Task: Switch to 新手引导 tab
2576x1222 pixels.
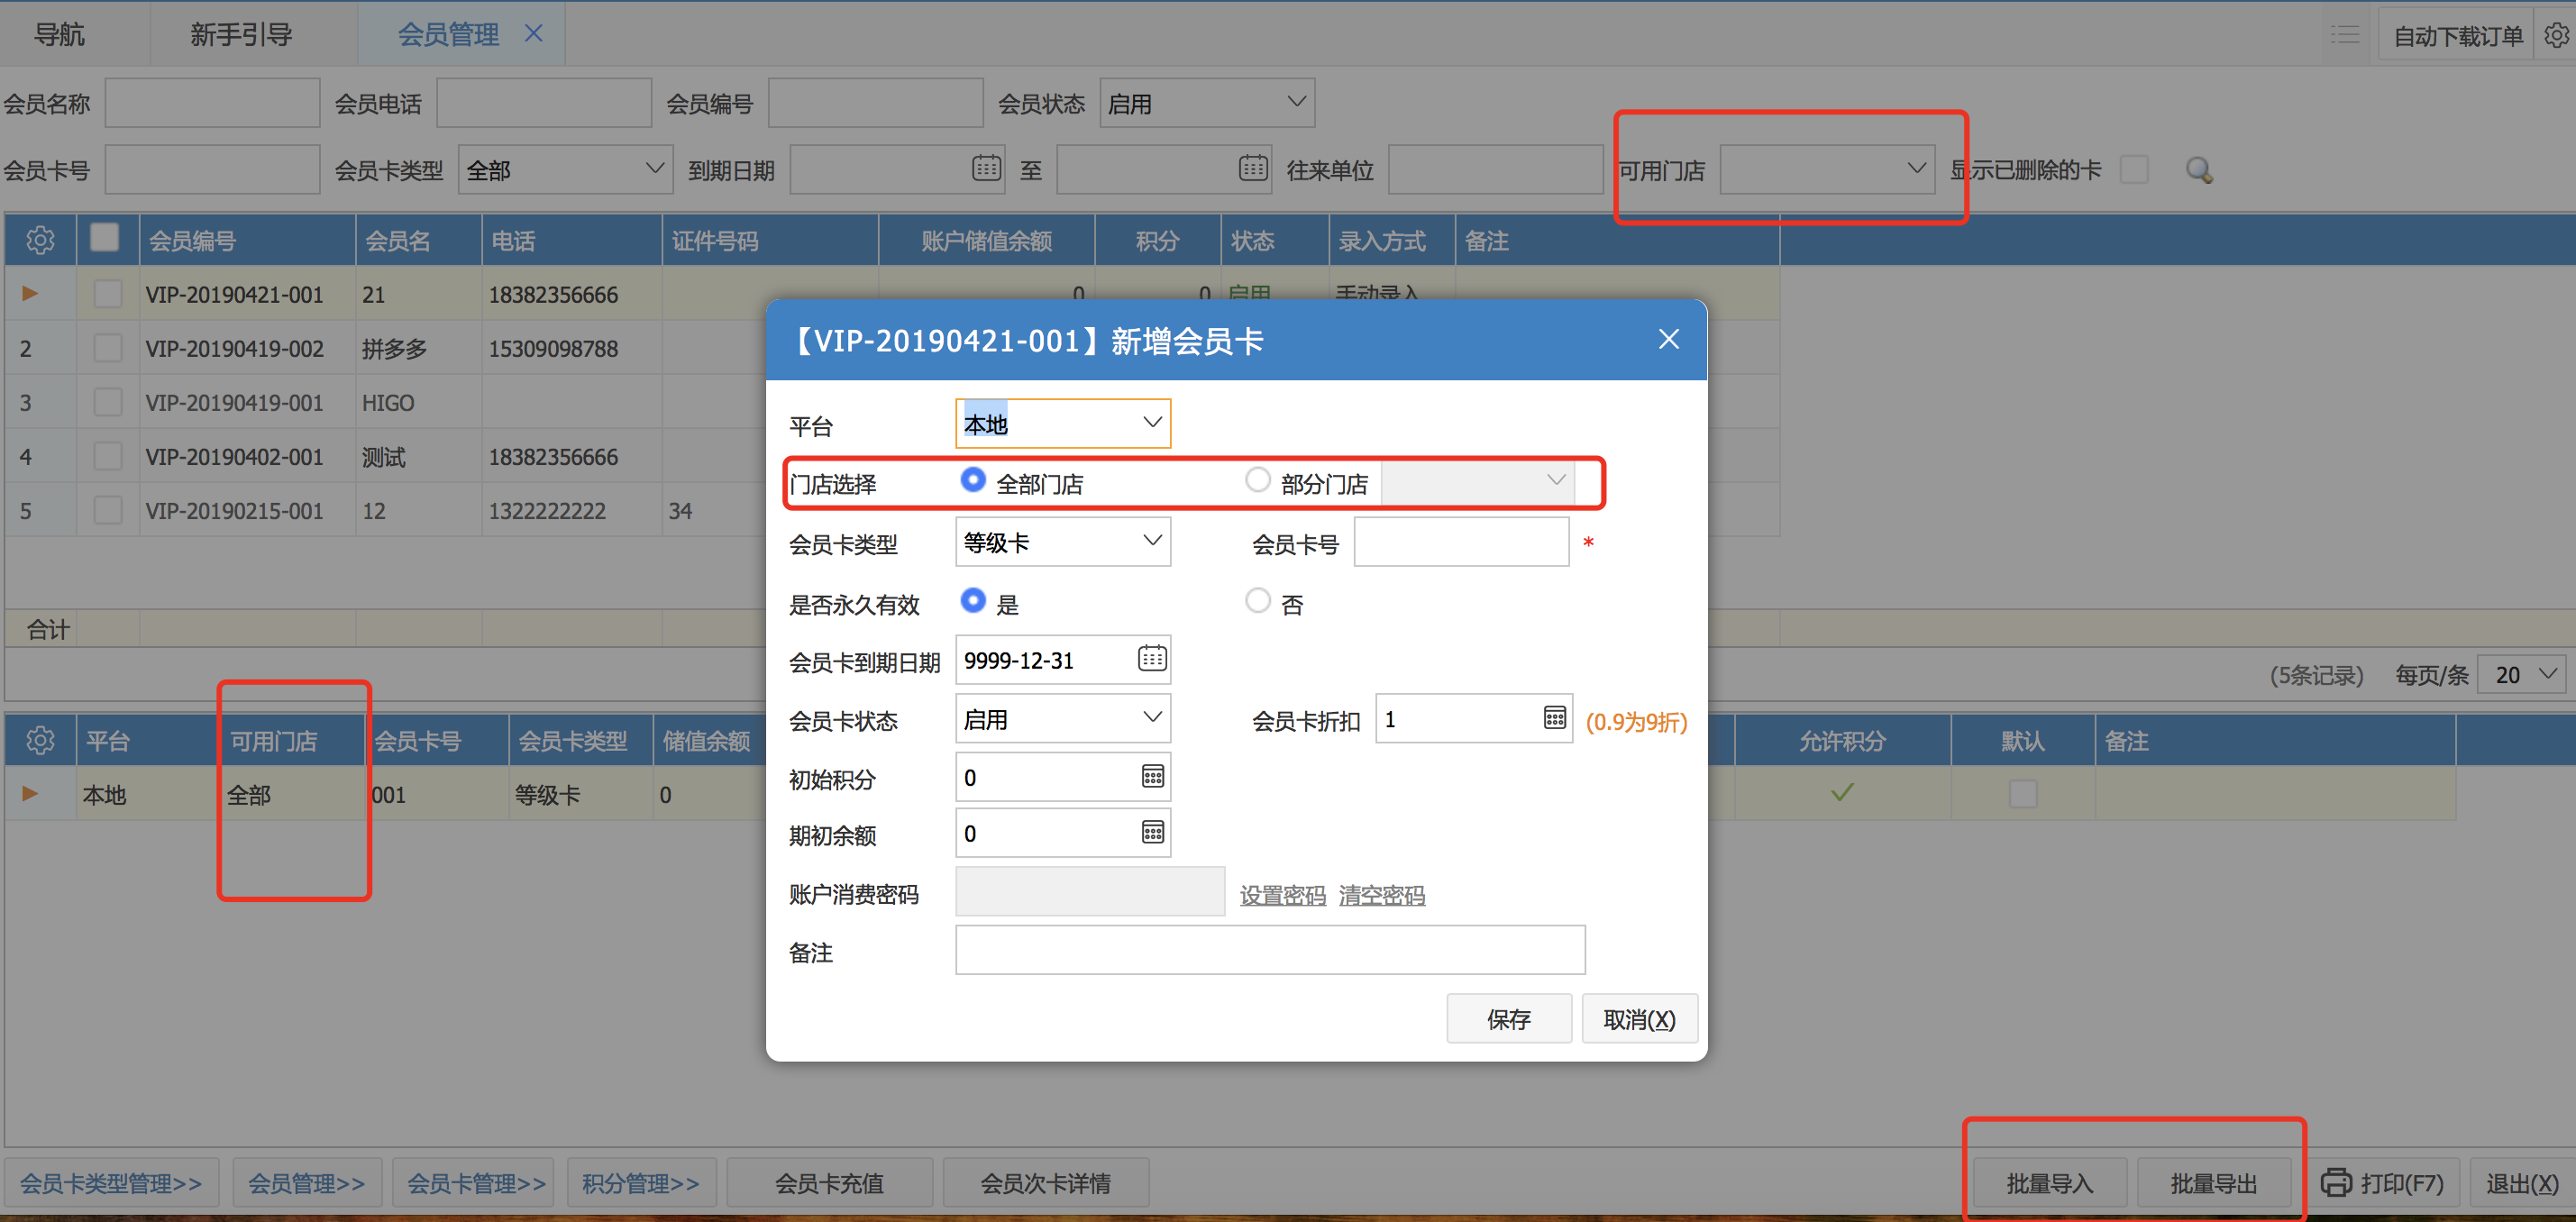Action: tap(241, 35)
